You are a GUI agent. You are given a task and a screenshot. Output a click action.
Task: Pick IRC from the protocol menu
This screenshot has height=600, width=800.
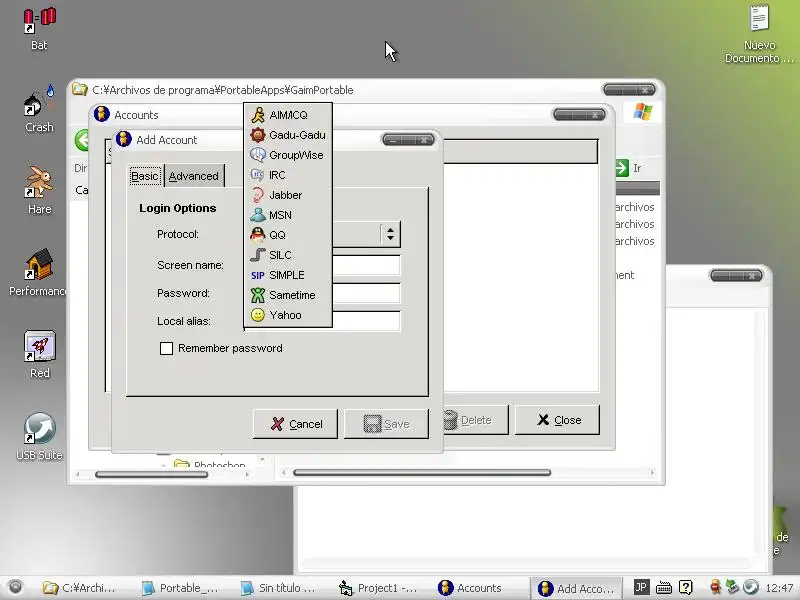(x=288, y=175)
